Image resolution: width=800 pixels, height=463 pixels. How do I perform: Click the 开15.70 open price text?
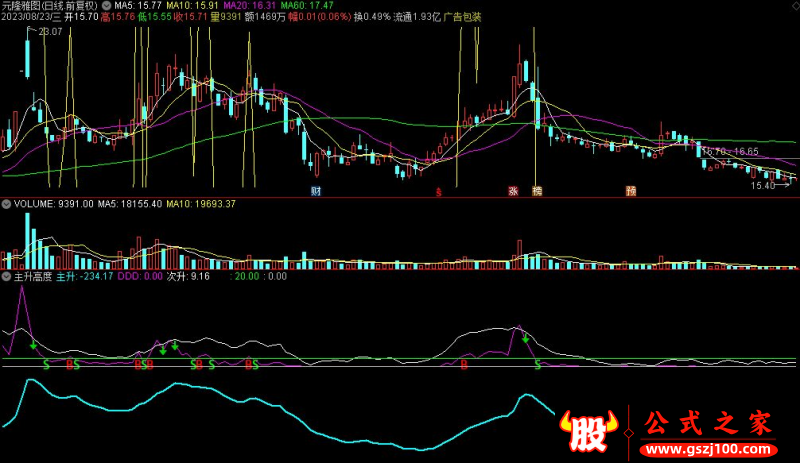(82, 17)
